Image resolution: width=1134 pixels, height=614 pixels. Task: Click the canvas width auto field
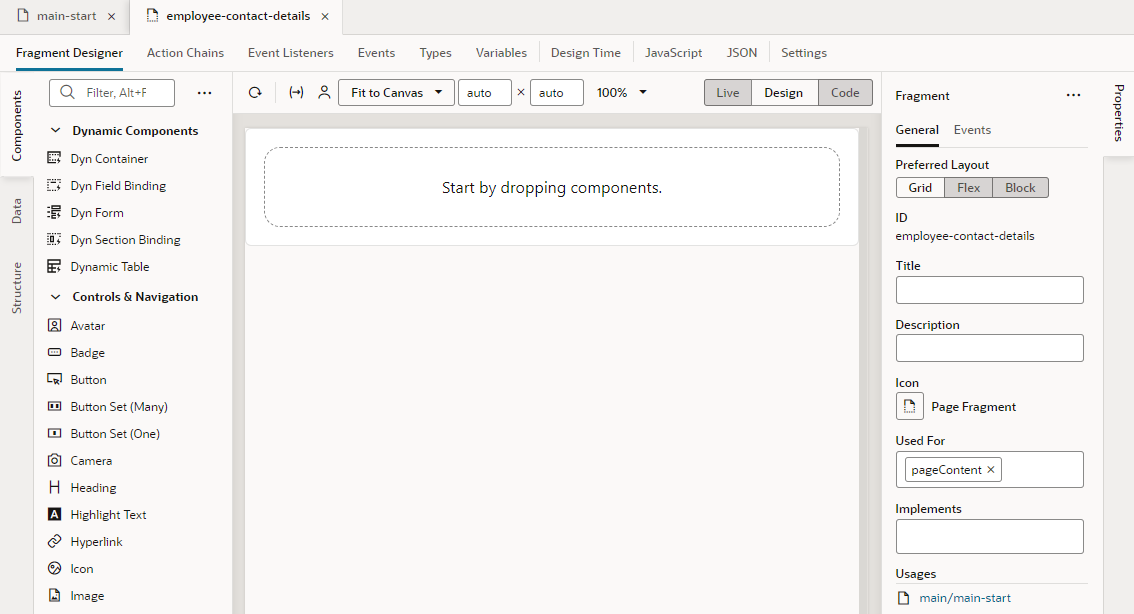485,93
